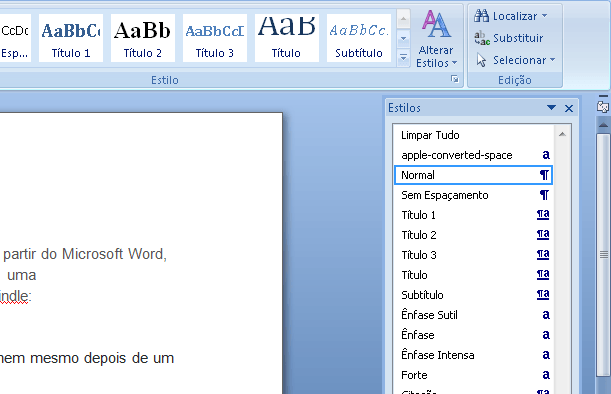Click character style icon beside Ênfase Intensa
The width and height of the screenshot is (611, 394).
tap(546, 355)
